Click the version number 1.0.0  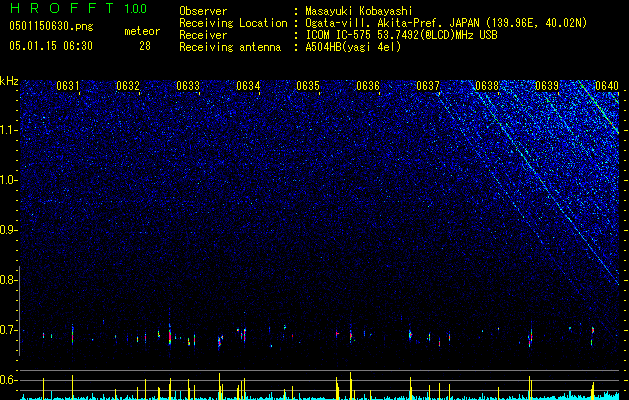tap(135, 8)
